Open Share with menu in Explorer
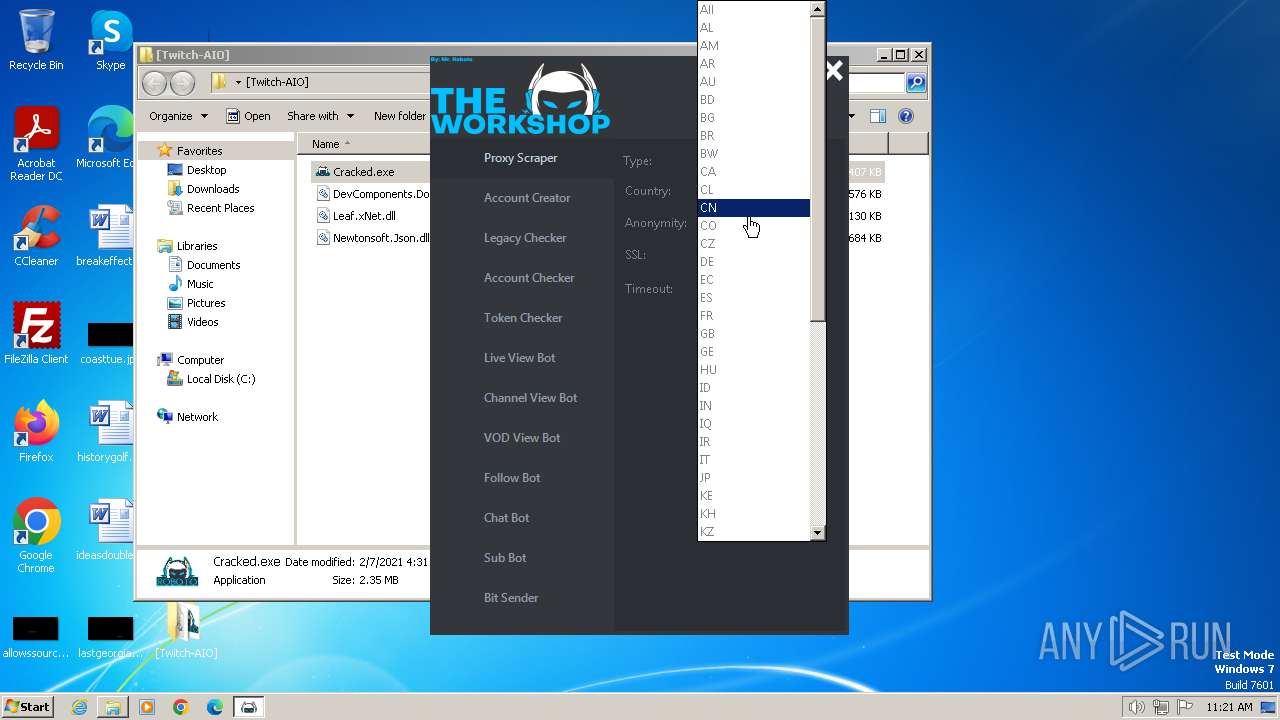Image resolution: width=1280 pixels, height=720 pixels. click(320, 116)
